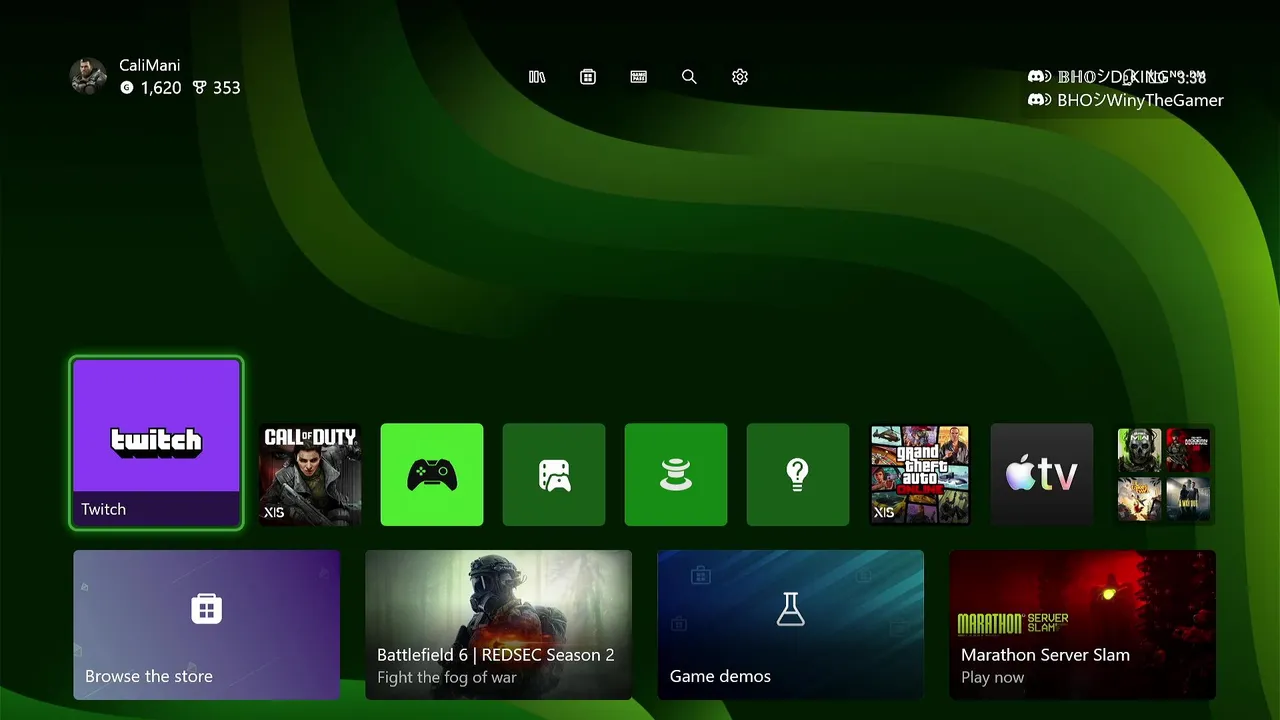Open My games & apps library icon
The image size is (1280, 720).
[537, 77]
